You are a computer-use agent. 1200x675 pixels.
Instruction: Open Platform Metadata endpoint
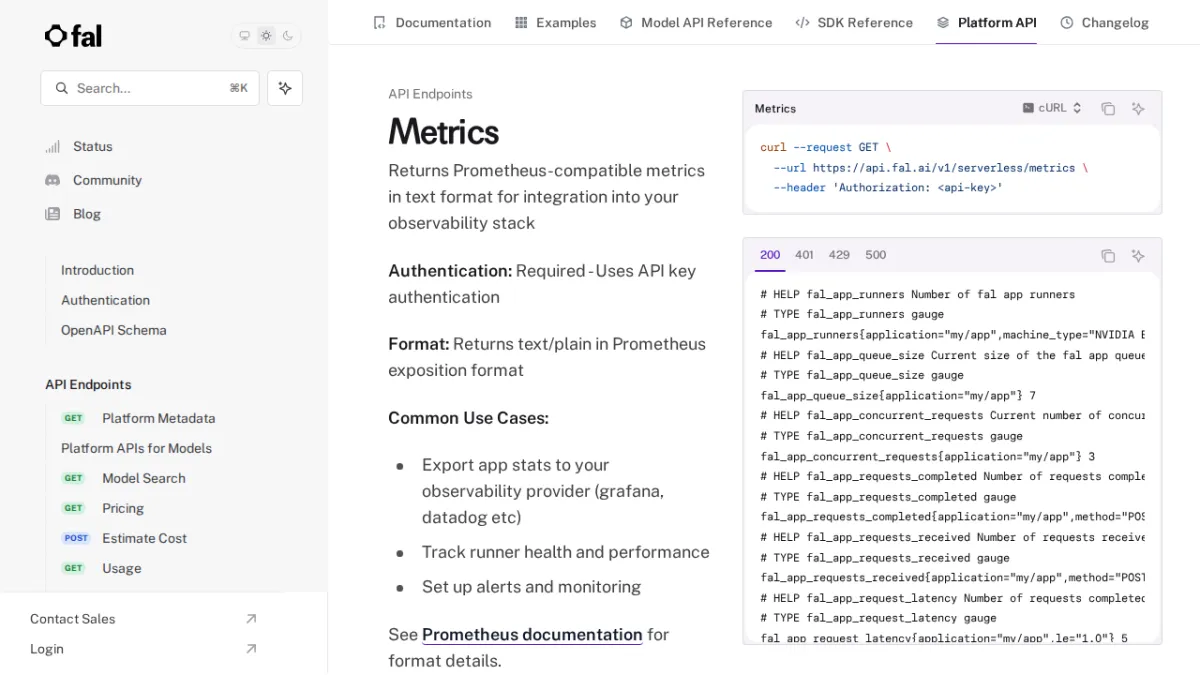click(158, 418)
